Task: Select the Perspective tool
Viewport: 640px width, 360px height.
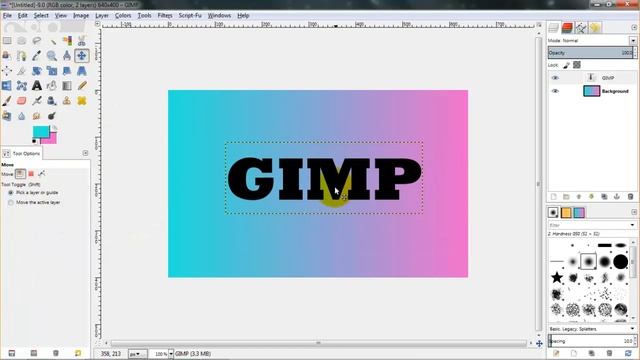Action: coord(82,71)
